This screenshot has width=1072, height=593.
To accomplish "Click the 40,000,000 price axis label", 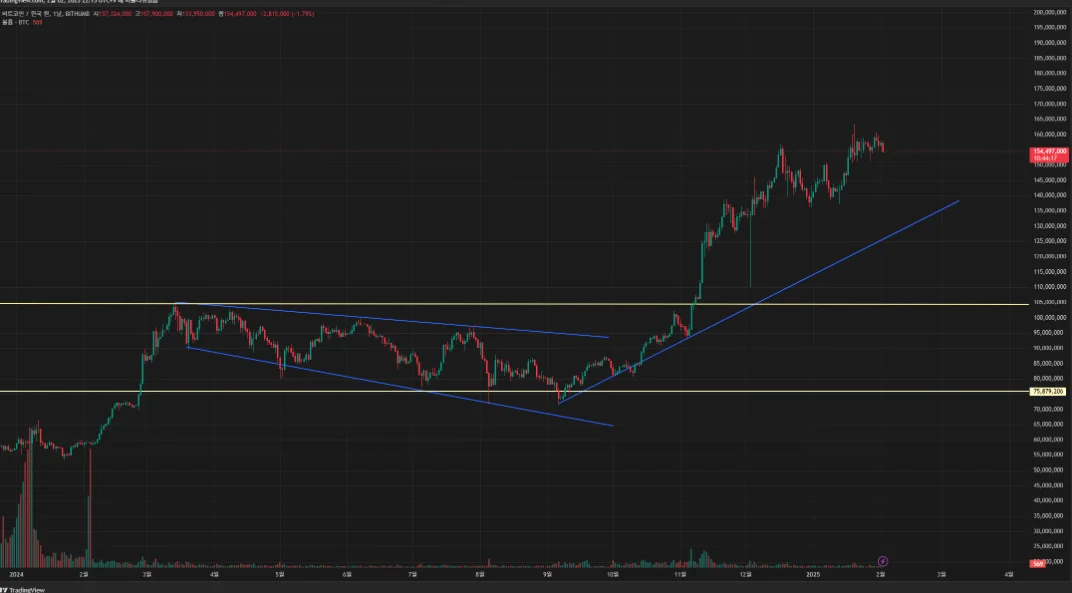I will (1050, 501).
